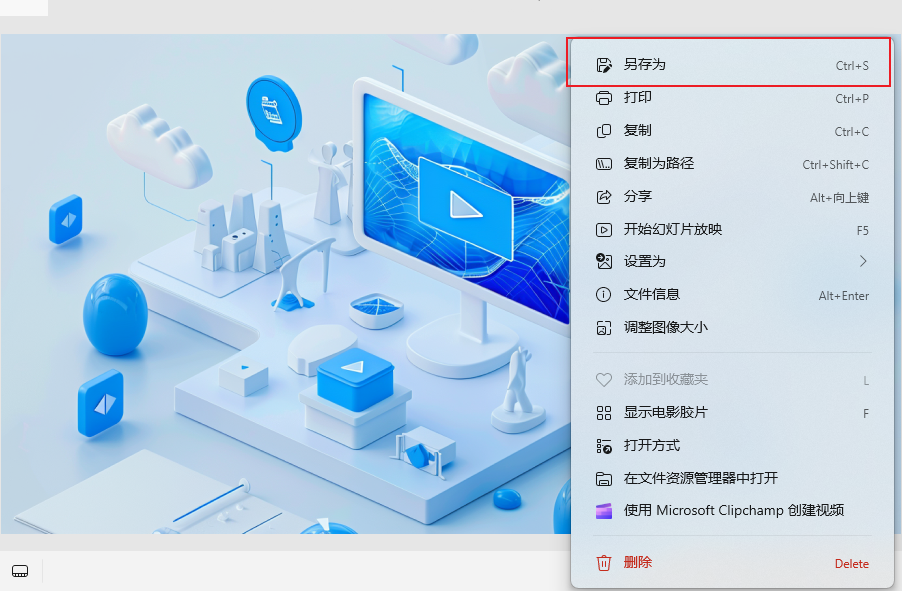Click the share icon next to 分享

[x=604, y=197]
